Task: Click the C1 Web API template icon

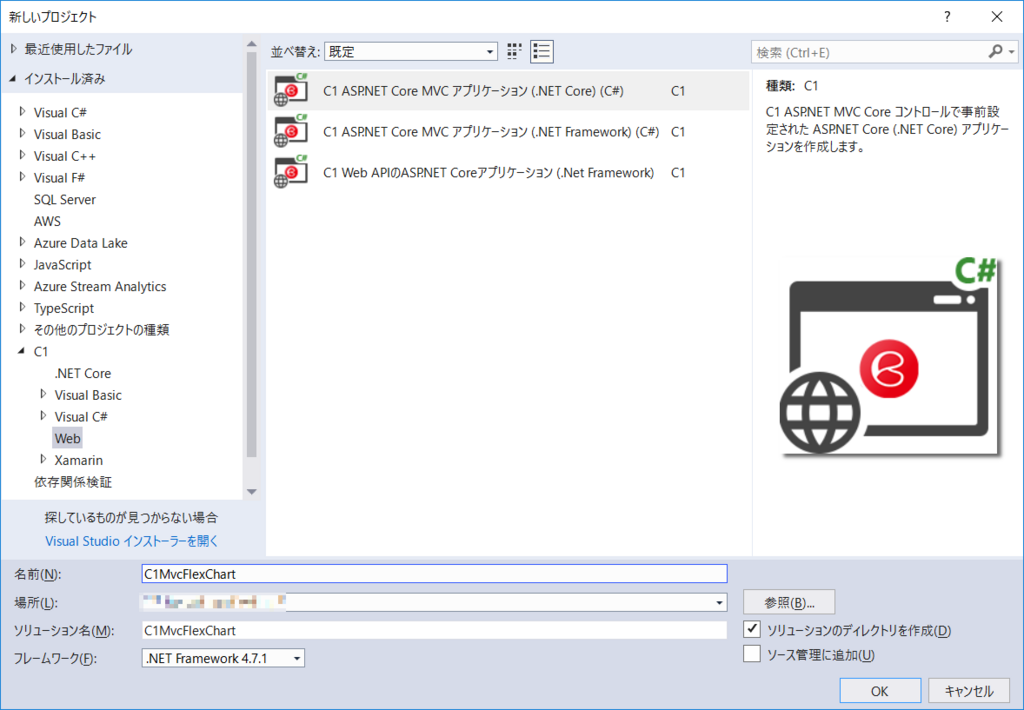Action: [x=291, y=172]
